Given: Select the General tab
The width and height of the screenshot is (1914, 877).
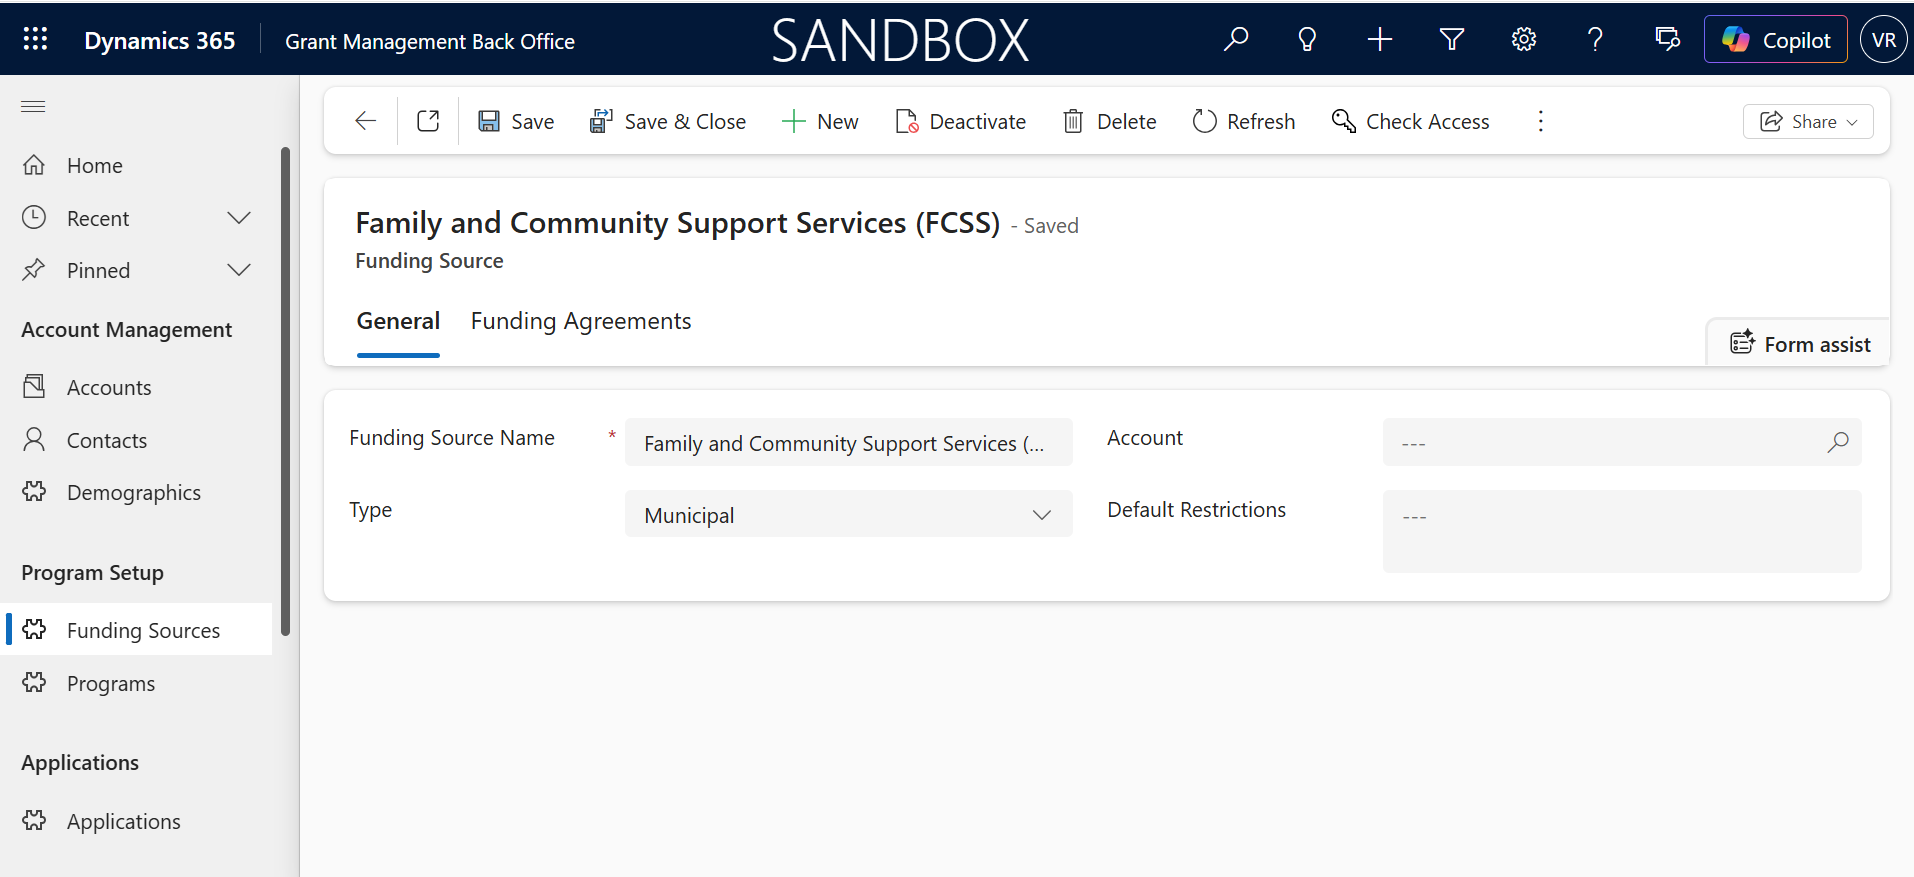Looking at the screenshot, I should 398,321.
